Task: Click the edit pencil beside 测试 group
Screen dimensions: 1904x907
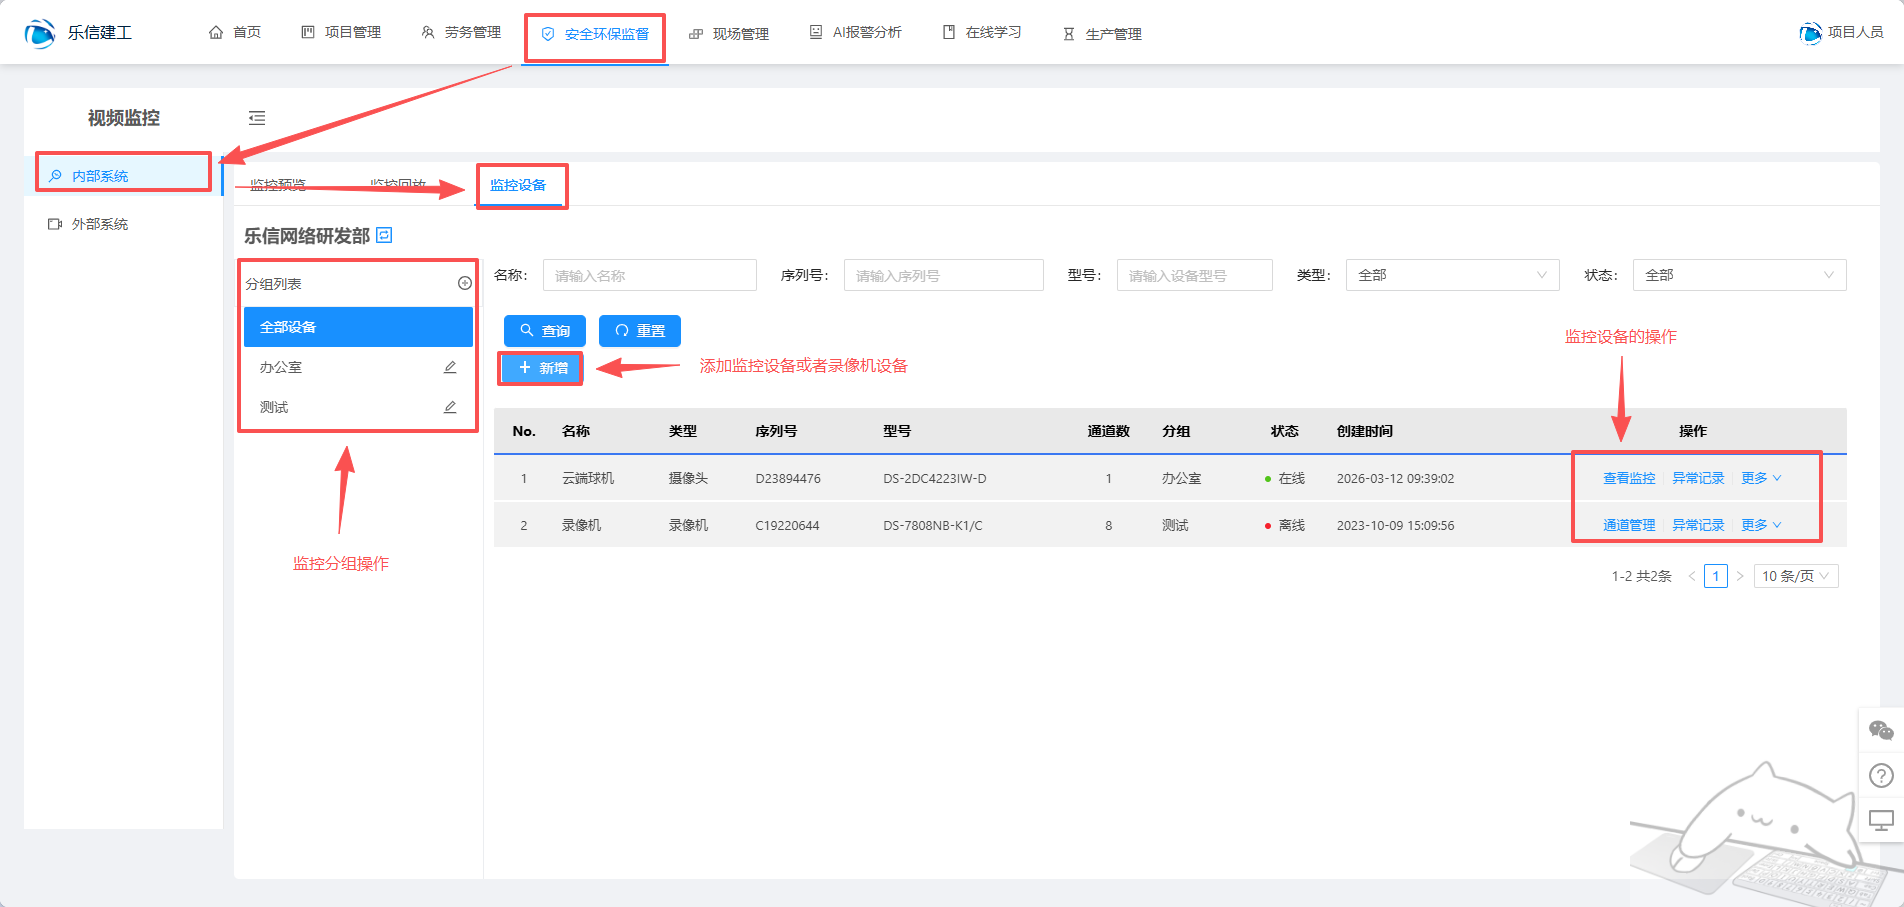Action: [450, 407]
